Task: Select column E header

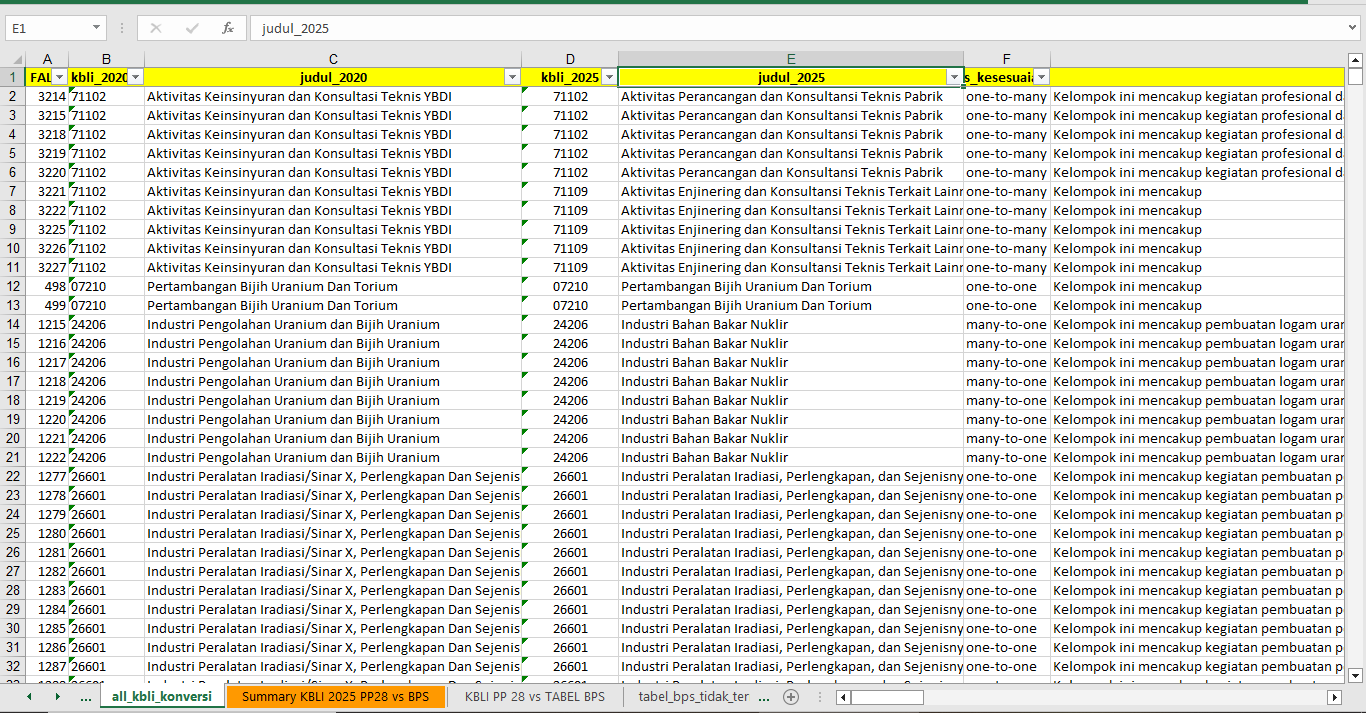Action: 791,59
